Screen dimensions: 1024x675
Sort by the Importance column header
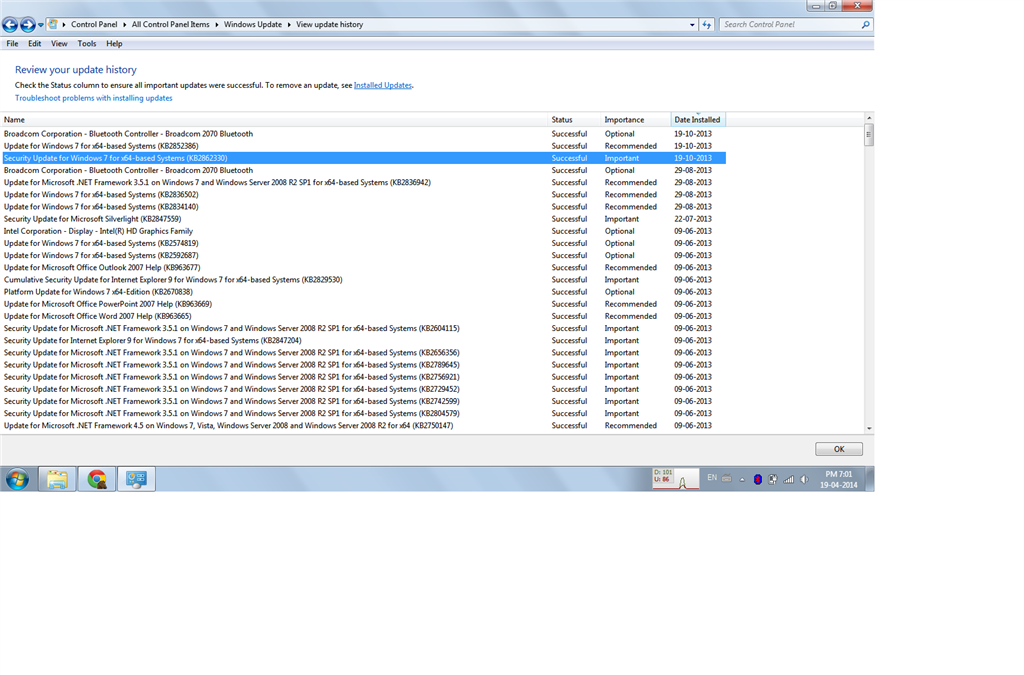point(635,120)
